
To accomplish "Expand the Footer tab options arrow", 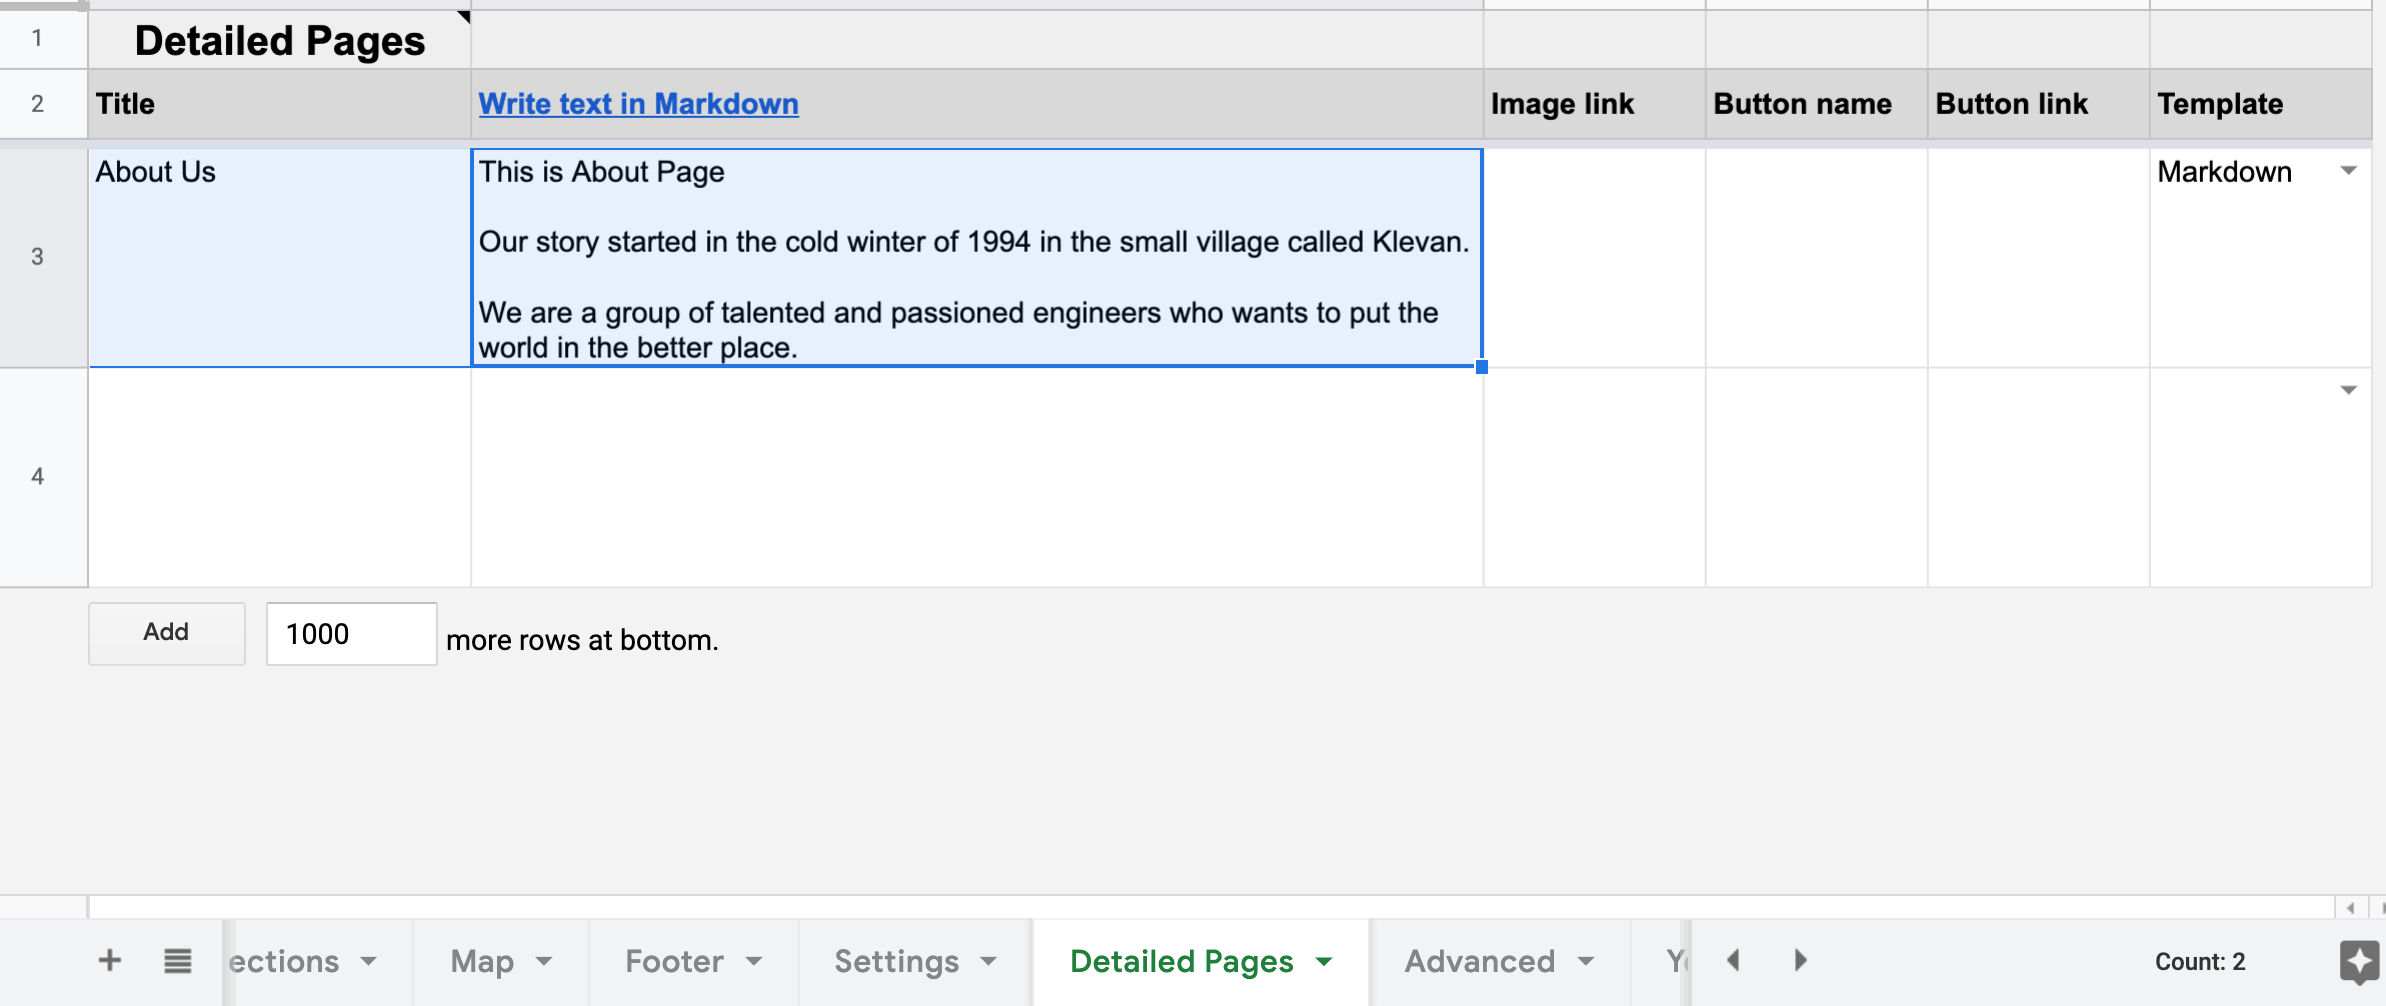I will point(754,962).
